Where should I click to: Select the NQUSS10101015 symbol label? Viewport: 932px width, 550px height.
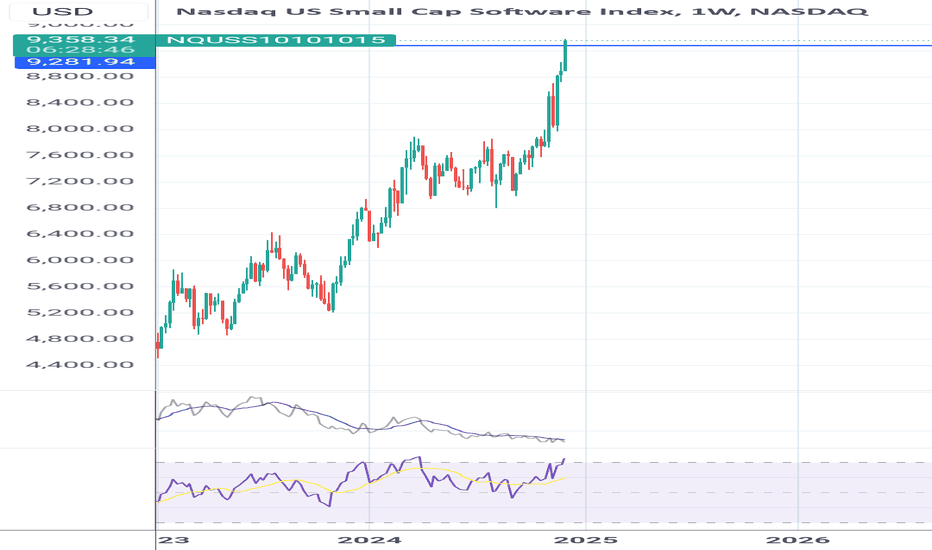276,40
